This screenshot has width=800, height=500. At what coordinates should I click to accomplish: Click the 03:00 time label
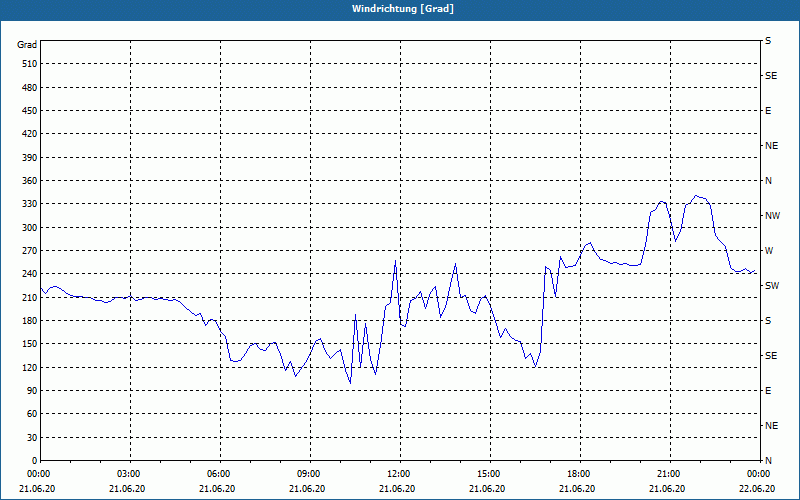tap(127, 473)
